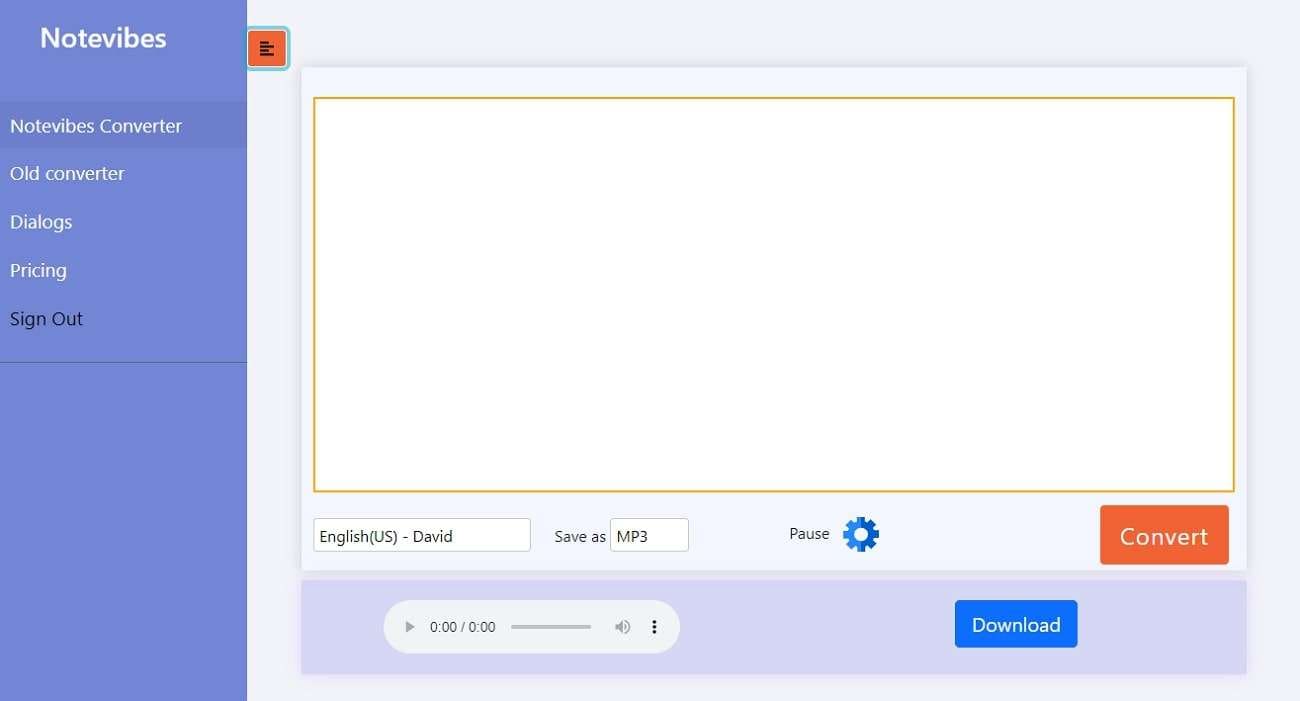Open the English(US) - David voice dropdown
This screenshot has height=701, width=1300.
(422, 535)
